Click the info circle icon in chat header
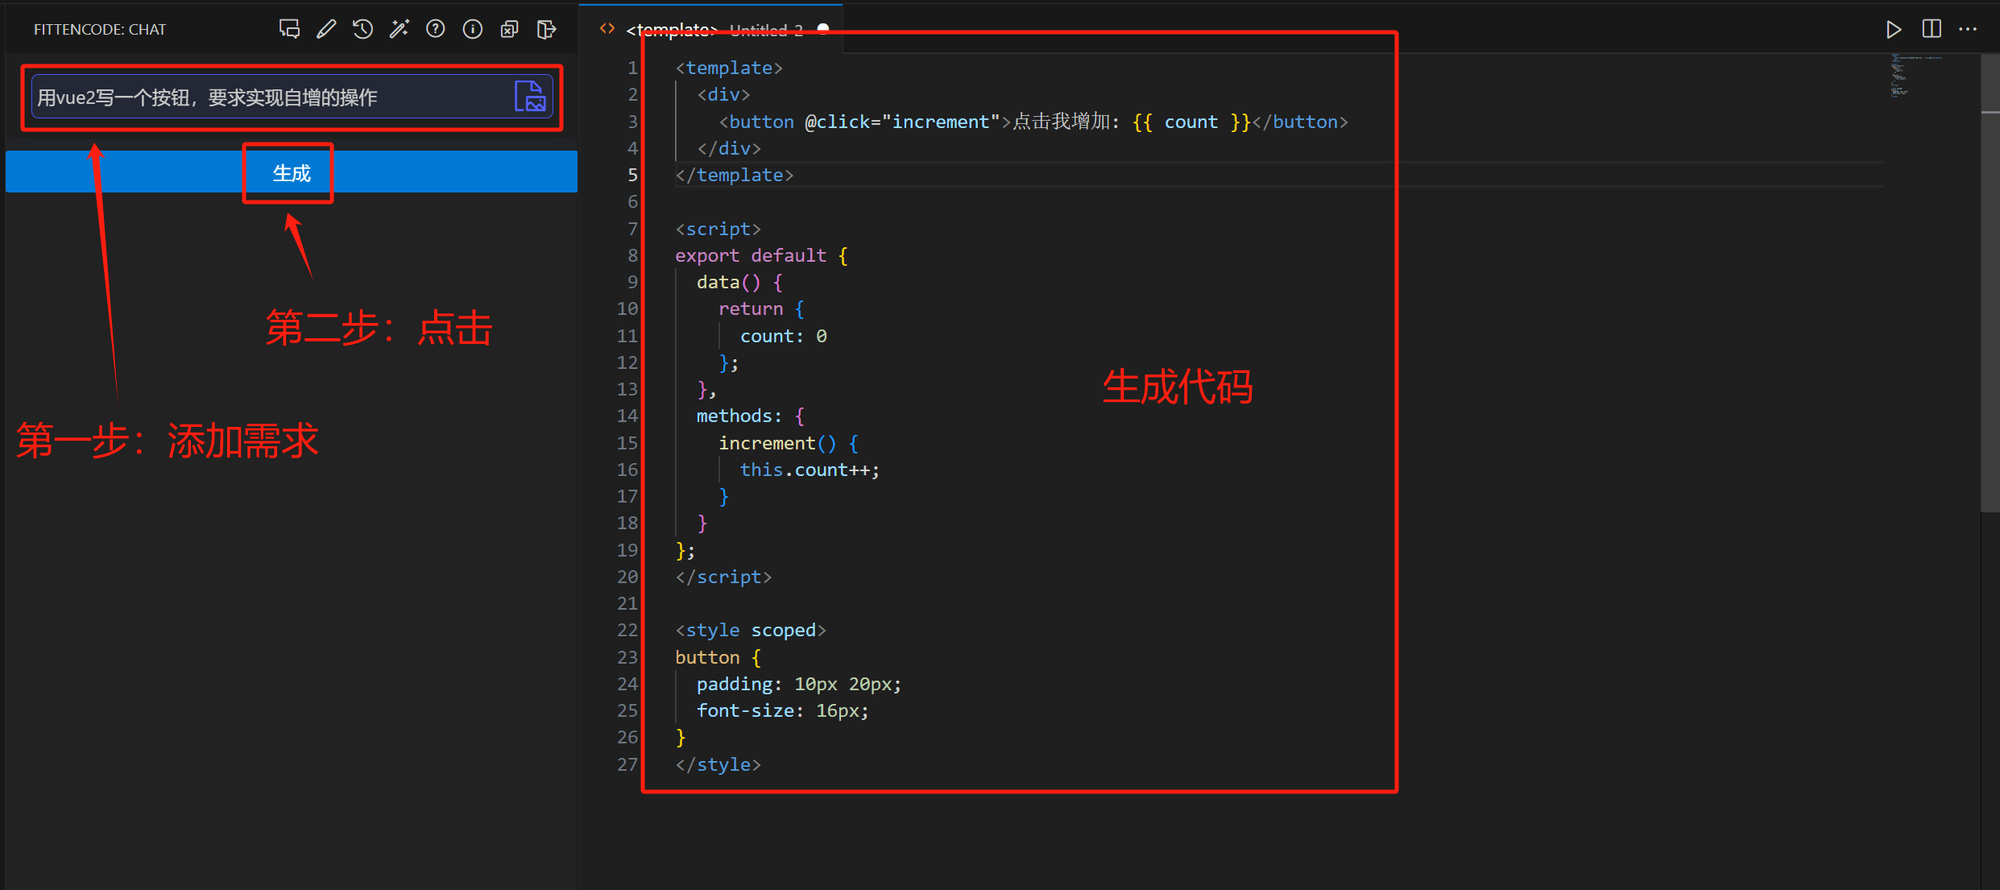Screen dimensions: 2000x890 tap(472, 29)
